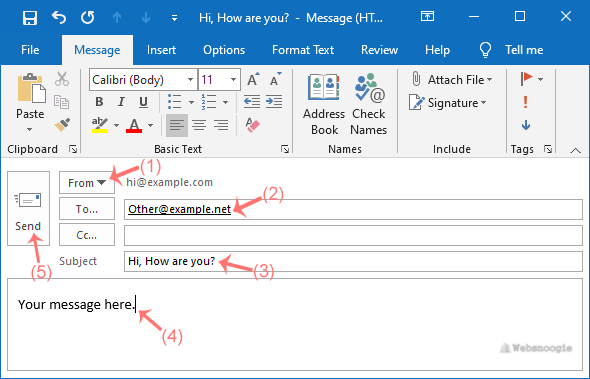Apply yellow text highlight color

coord(100,125)
